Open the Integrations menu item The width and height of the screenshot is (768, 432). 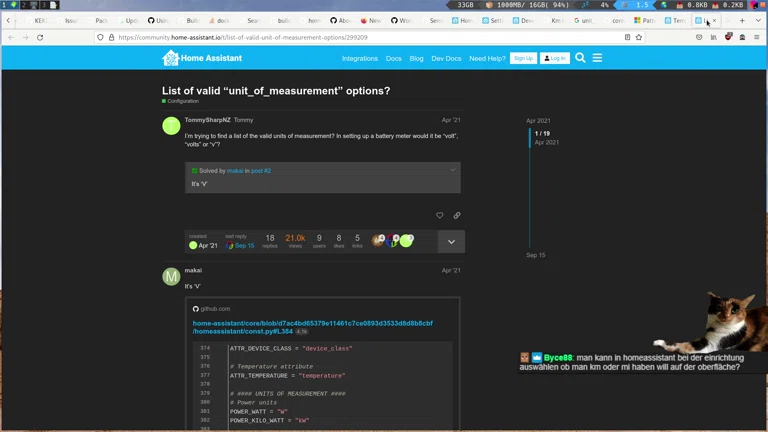point(360,59)
